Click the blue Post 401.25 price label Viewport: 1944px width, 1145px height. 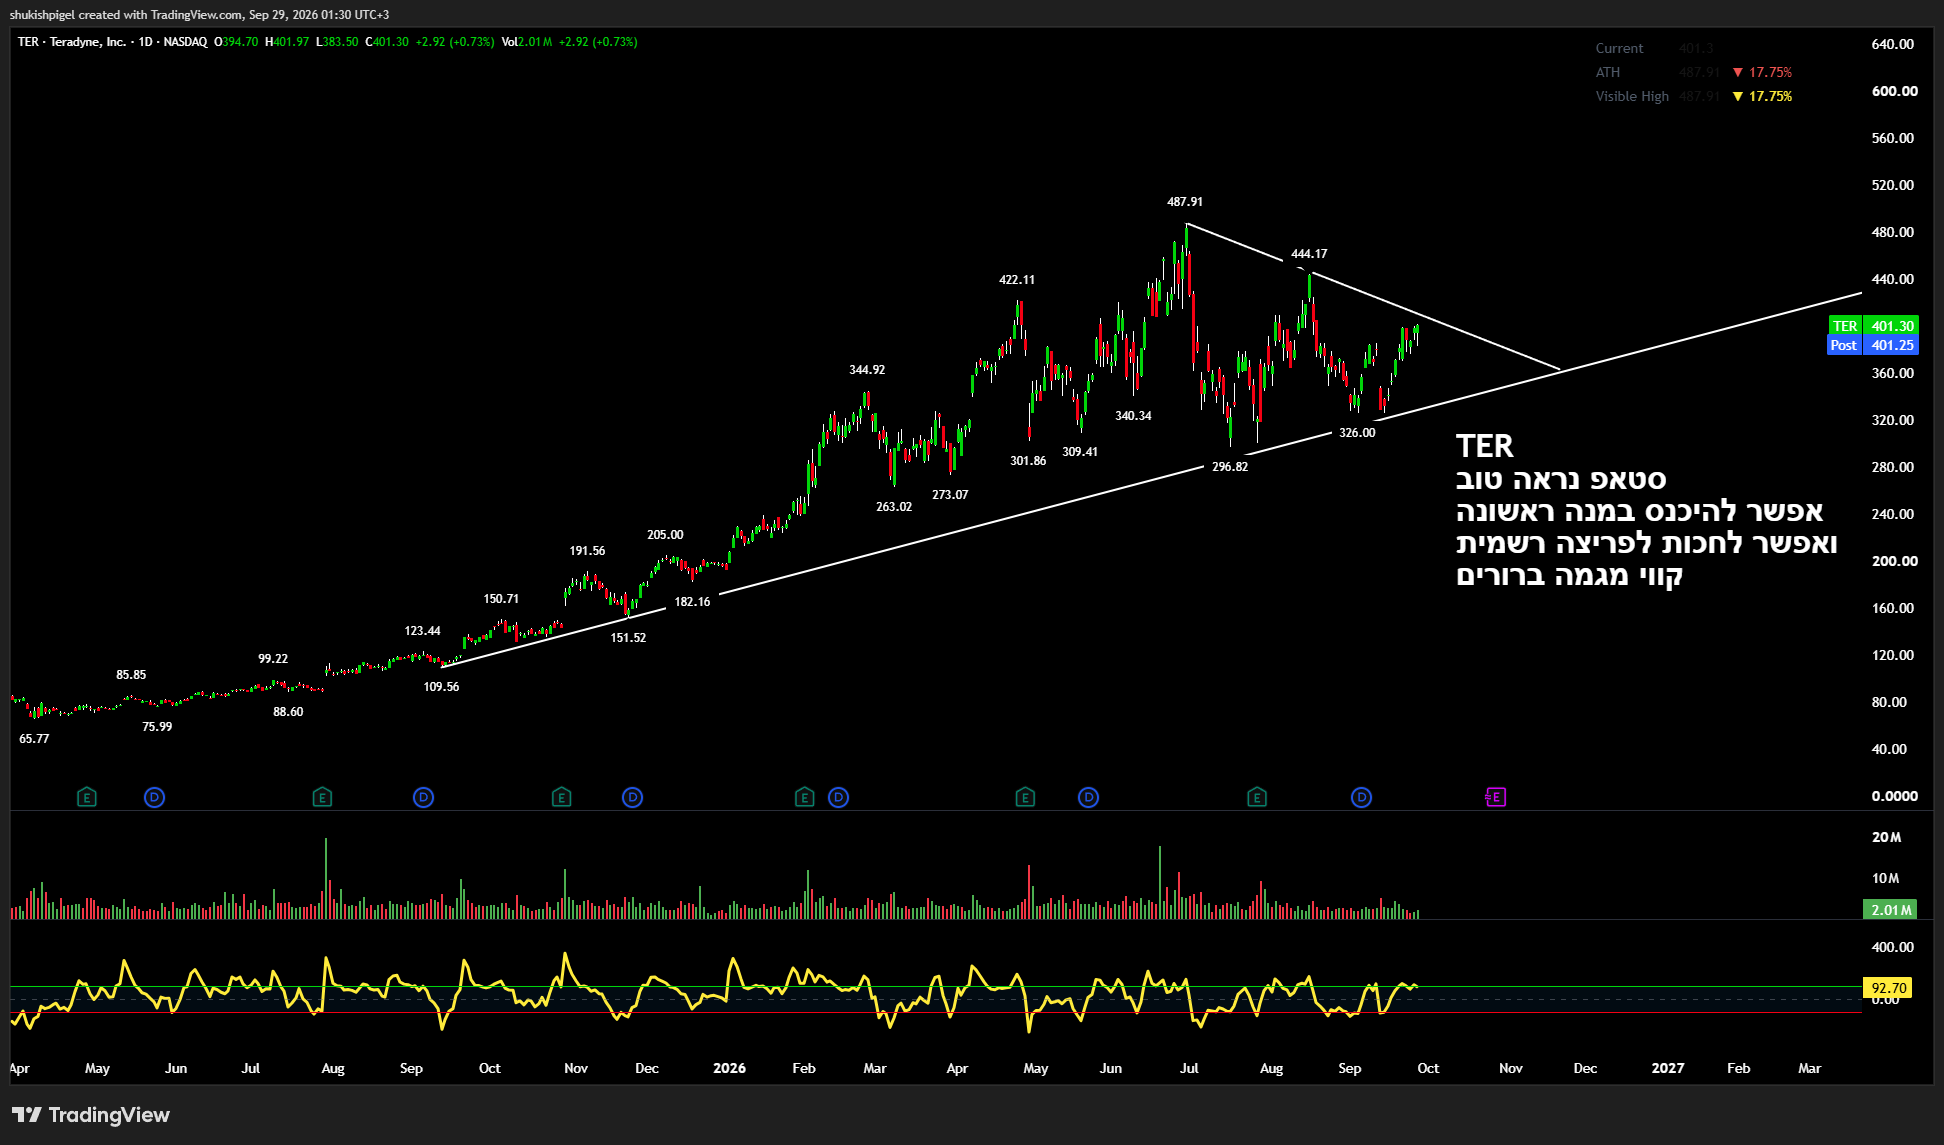(x=1873, y=345)
